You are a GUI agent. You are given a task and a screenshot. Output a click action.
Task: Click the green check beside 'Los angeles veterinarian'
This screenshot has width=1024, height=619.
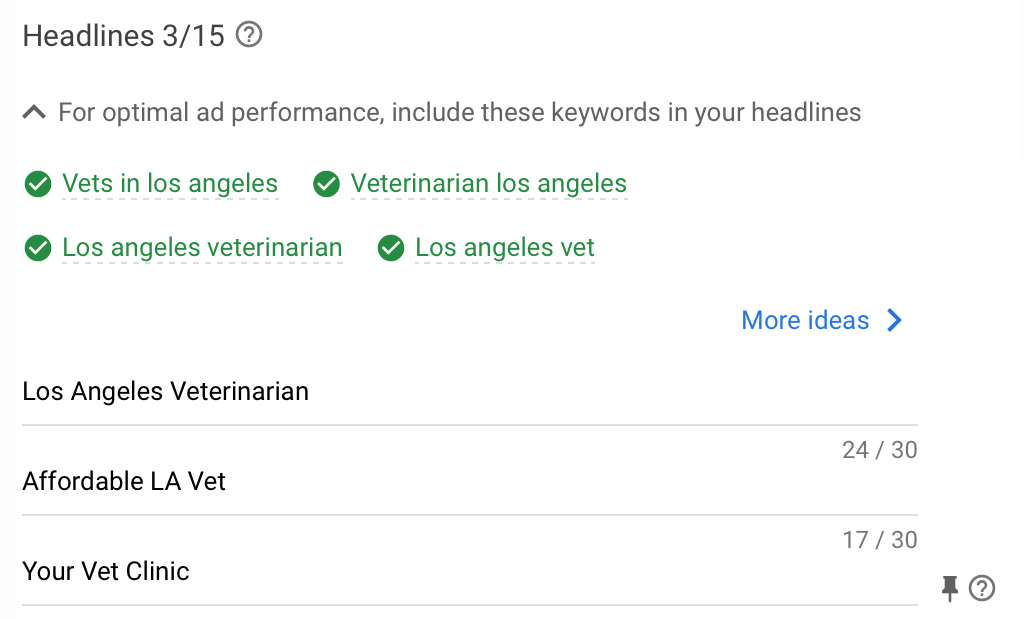[x=38, y=248]
